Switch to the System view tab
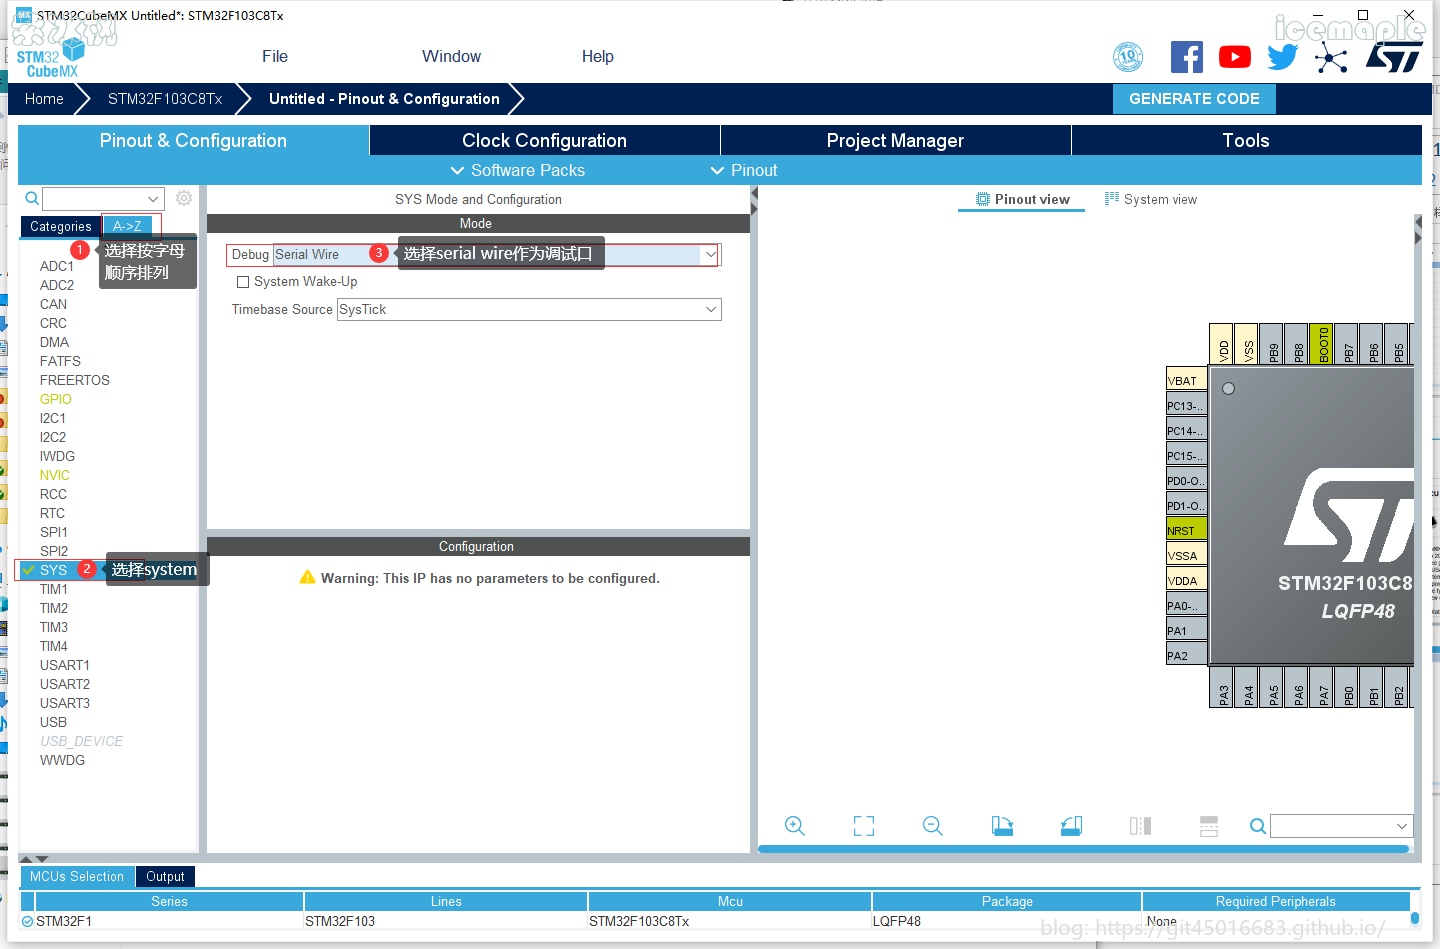Screen dimensions: 1440x949 click(x=1150, y=199)
